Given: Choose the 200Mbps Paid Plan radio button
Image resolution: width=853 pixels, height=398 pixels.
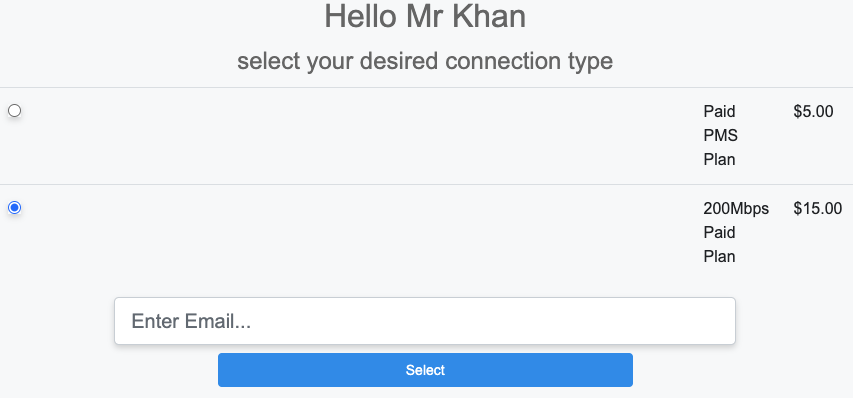Looking at the screenshot, I should click(15, 208).
